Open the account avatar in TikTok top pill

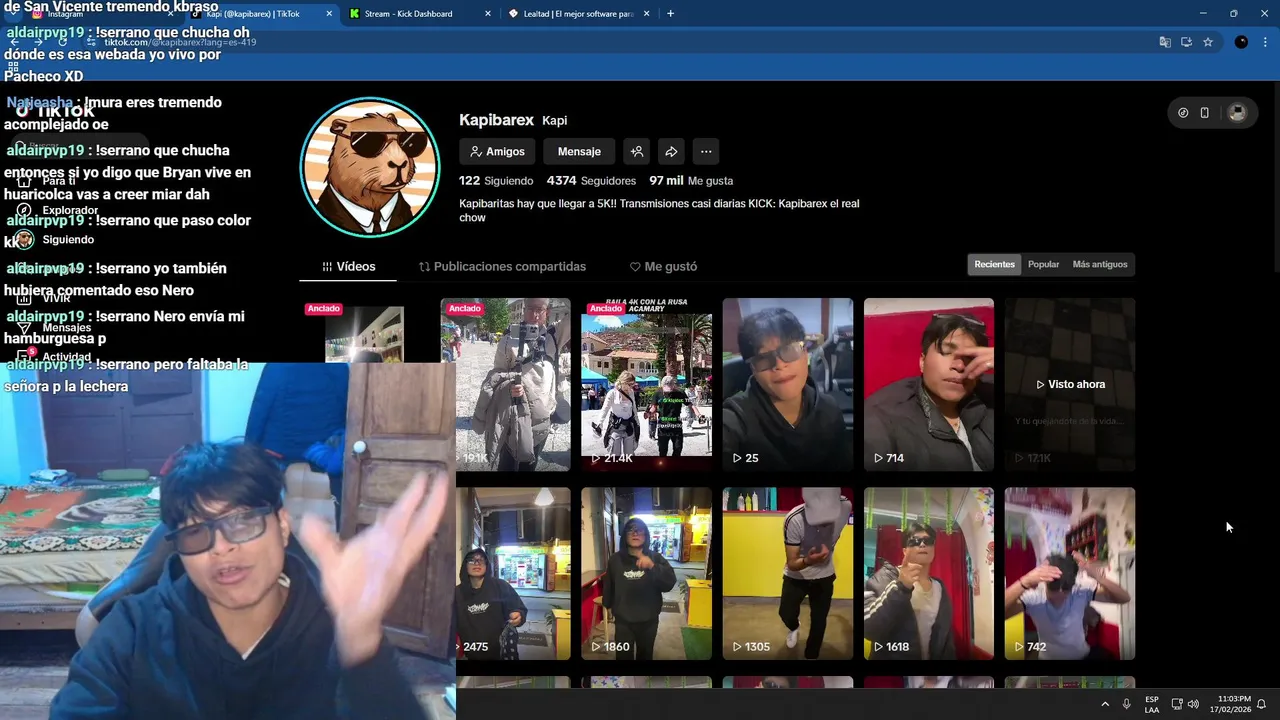1237,113
